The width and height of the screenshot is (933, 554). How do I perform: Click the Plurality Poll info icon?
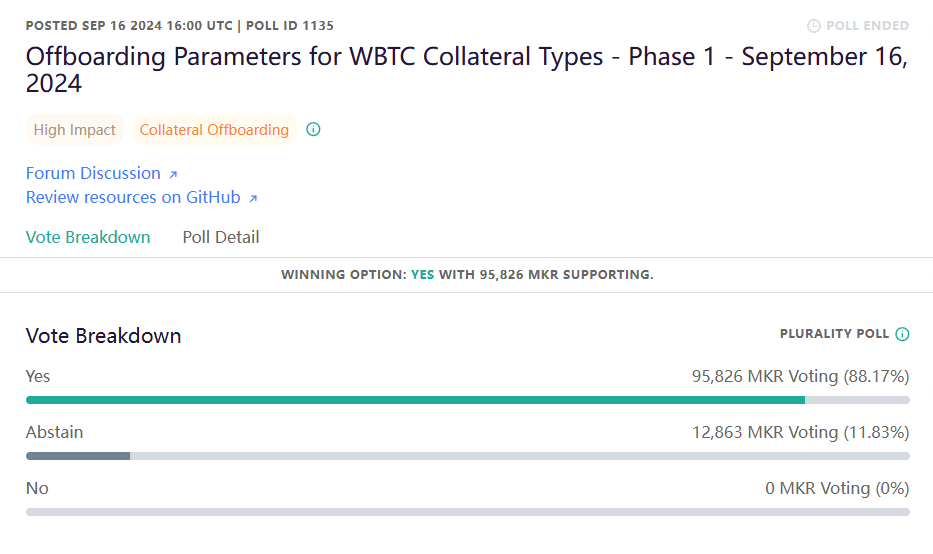902,334
